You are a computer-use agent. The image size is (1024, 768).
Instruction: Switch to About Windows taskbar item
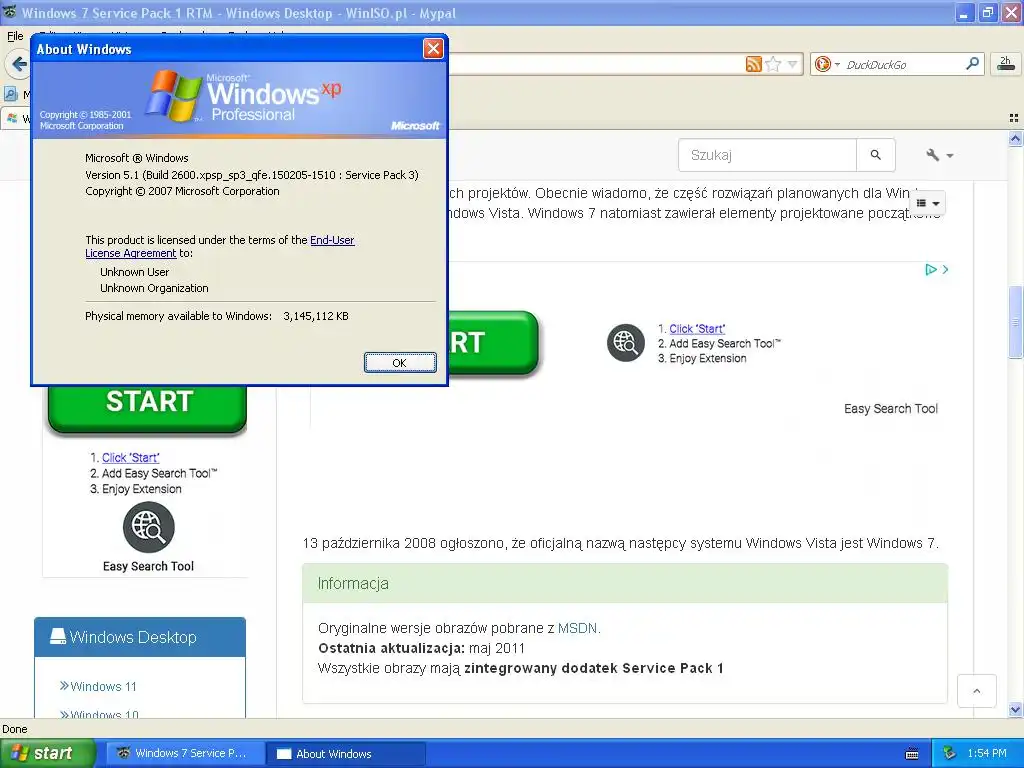click(x=346, y=753)
